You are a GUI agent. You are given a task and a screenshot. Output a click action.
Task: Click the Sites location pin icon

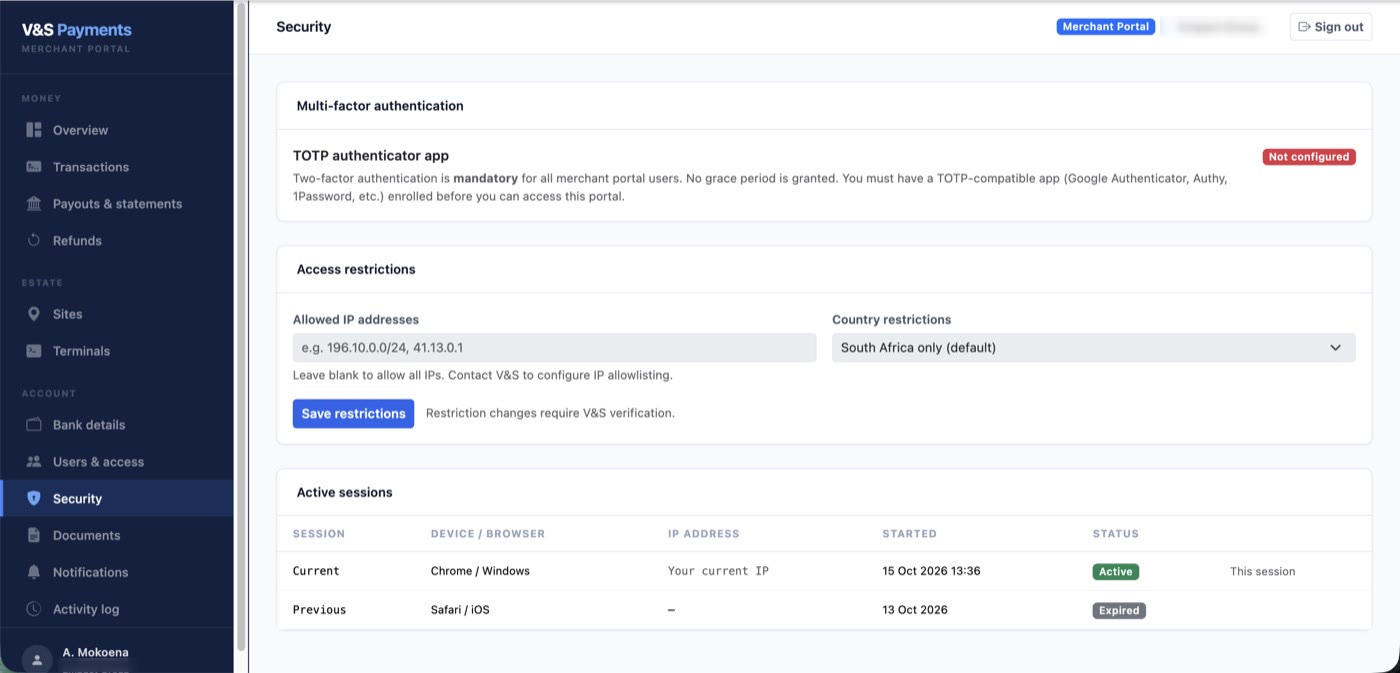[x=34, y=314]
